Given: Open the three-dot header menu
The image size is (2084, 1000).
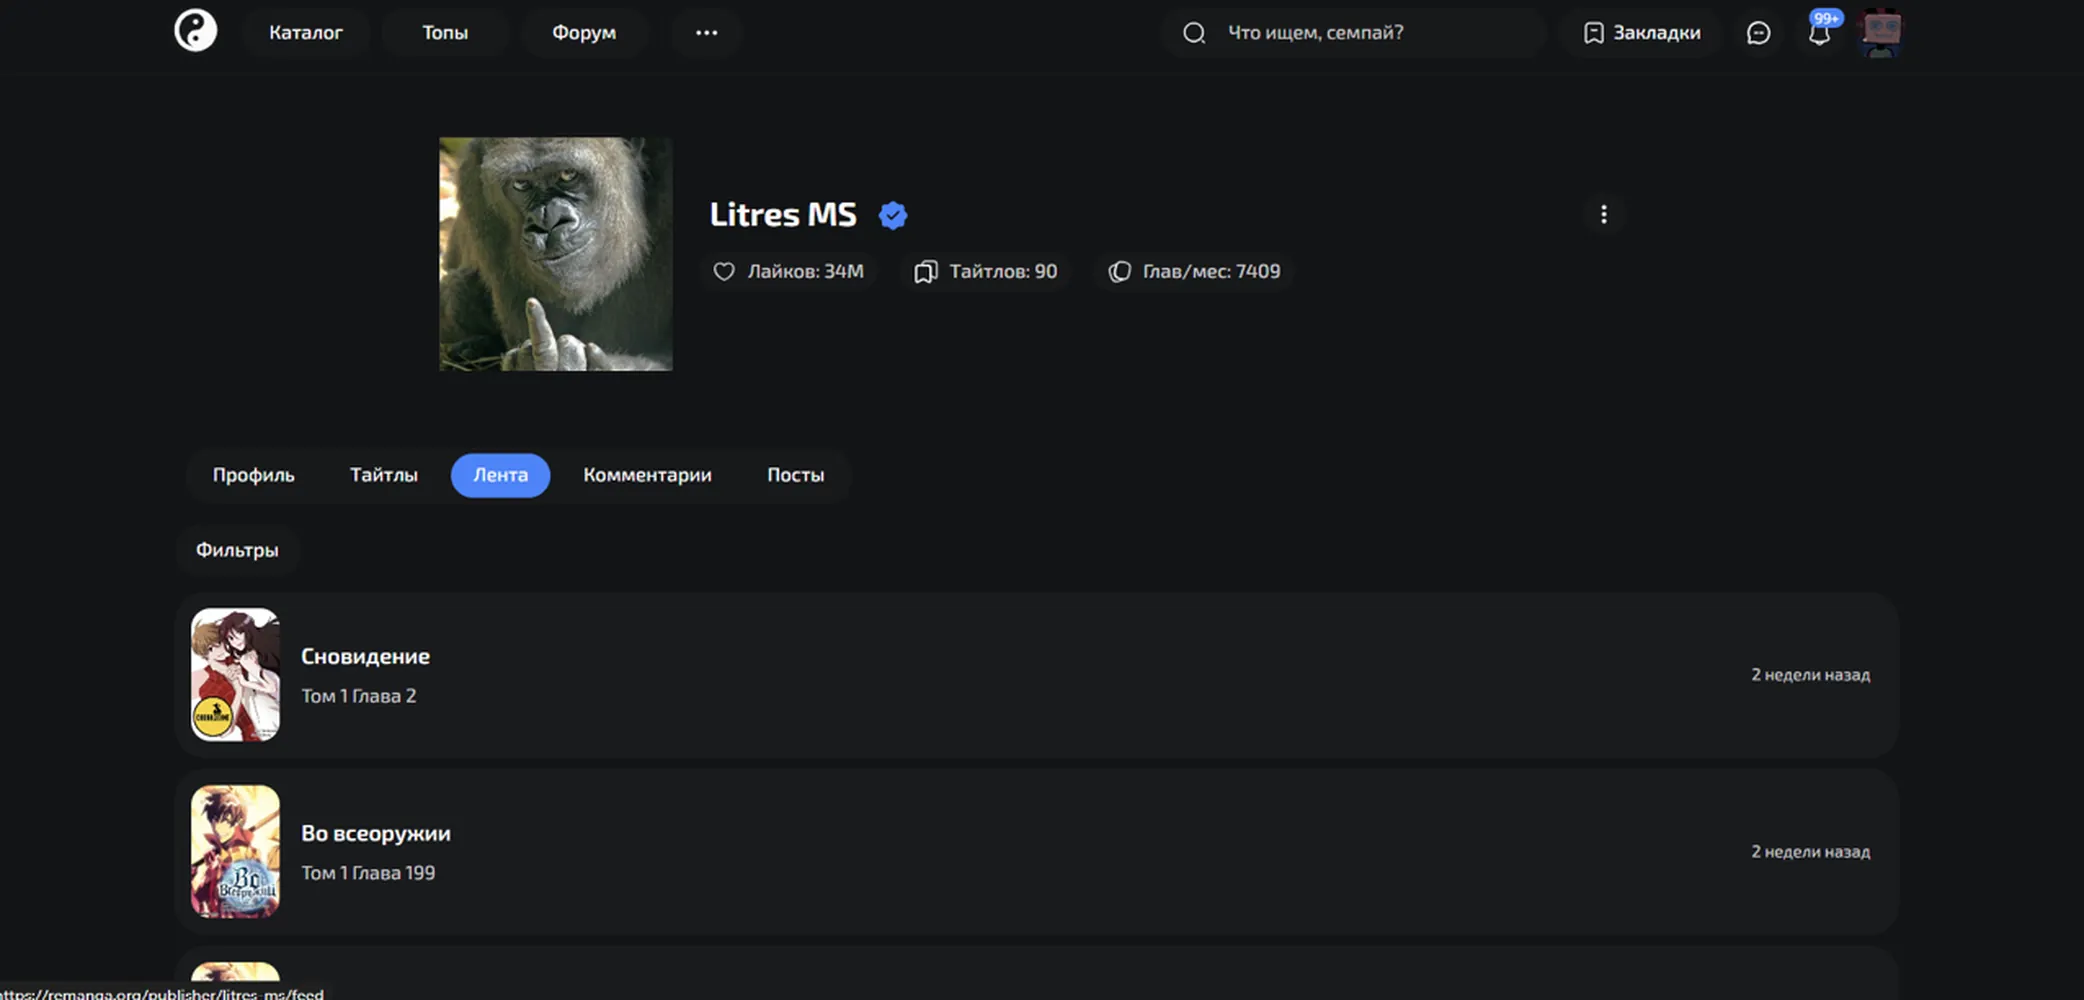Looking at the screenshot, I should point(706,33).
